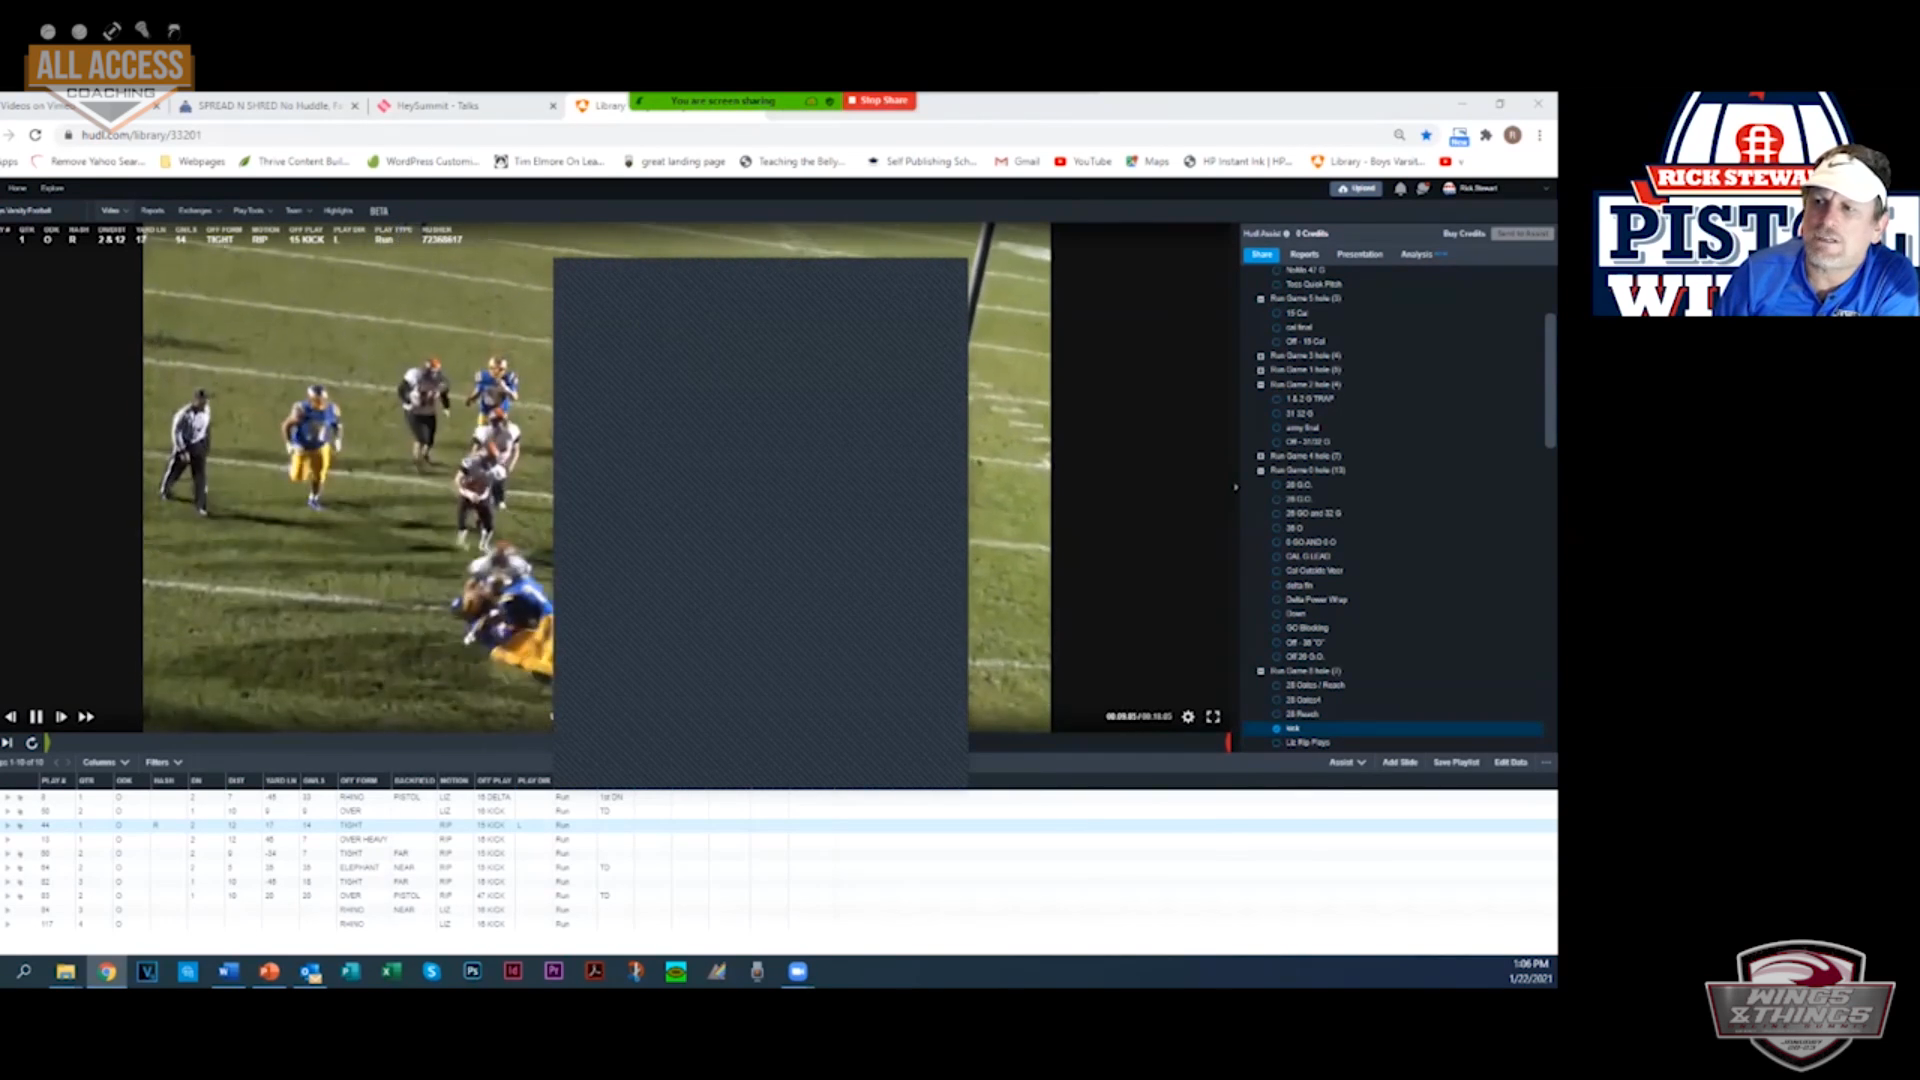
Task: Click the playlist panel vertical scrollbar
Action: coord(1550,380)
